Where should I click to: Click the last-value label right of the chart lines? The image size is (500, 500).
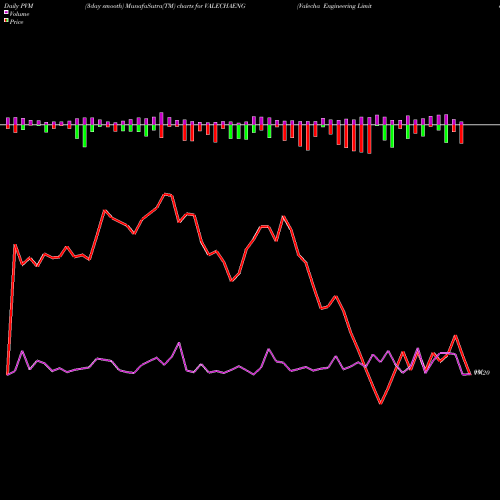point(482,373)
